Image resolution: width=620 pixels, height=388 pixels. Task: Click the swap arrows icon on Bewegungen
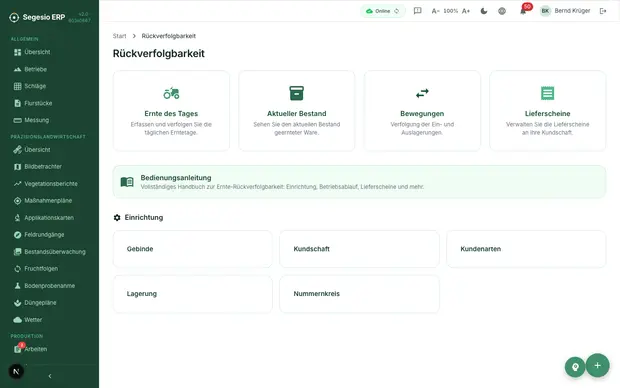tap(422, 93)
